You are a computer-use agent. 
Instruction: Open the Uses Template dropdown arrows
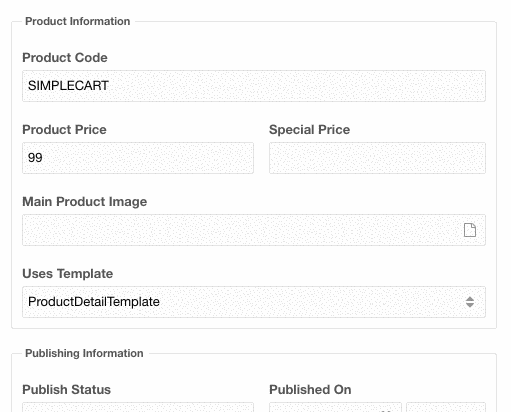coord(470,302)
